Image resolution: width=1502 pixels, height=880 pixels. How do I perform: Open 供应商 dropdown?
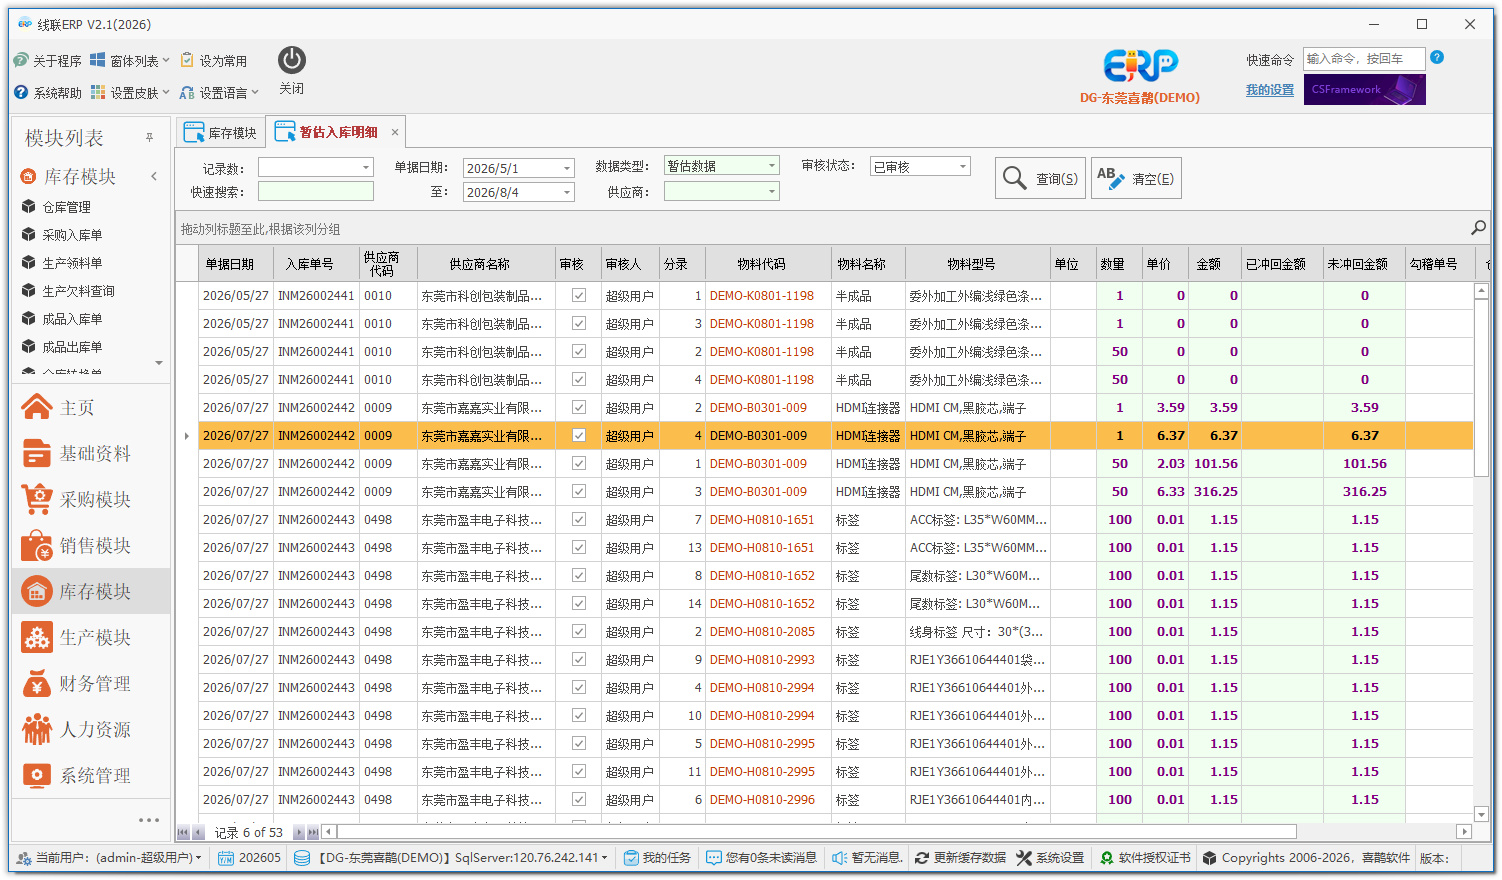point(772,191)
